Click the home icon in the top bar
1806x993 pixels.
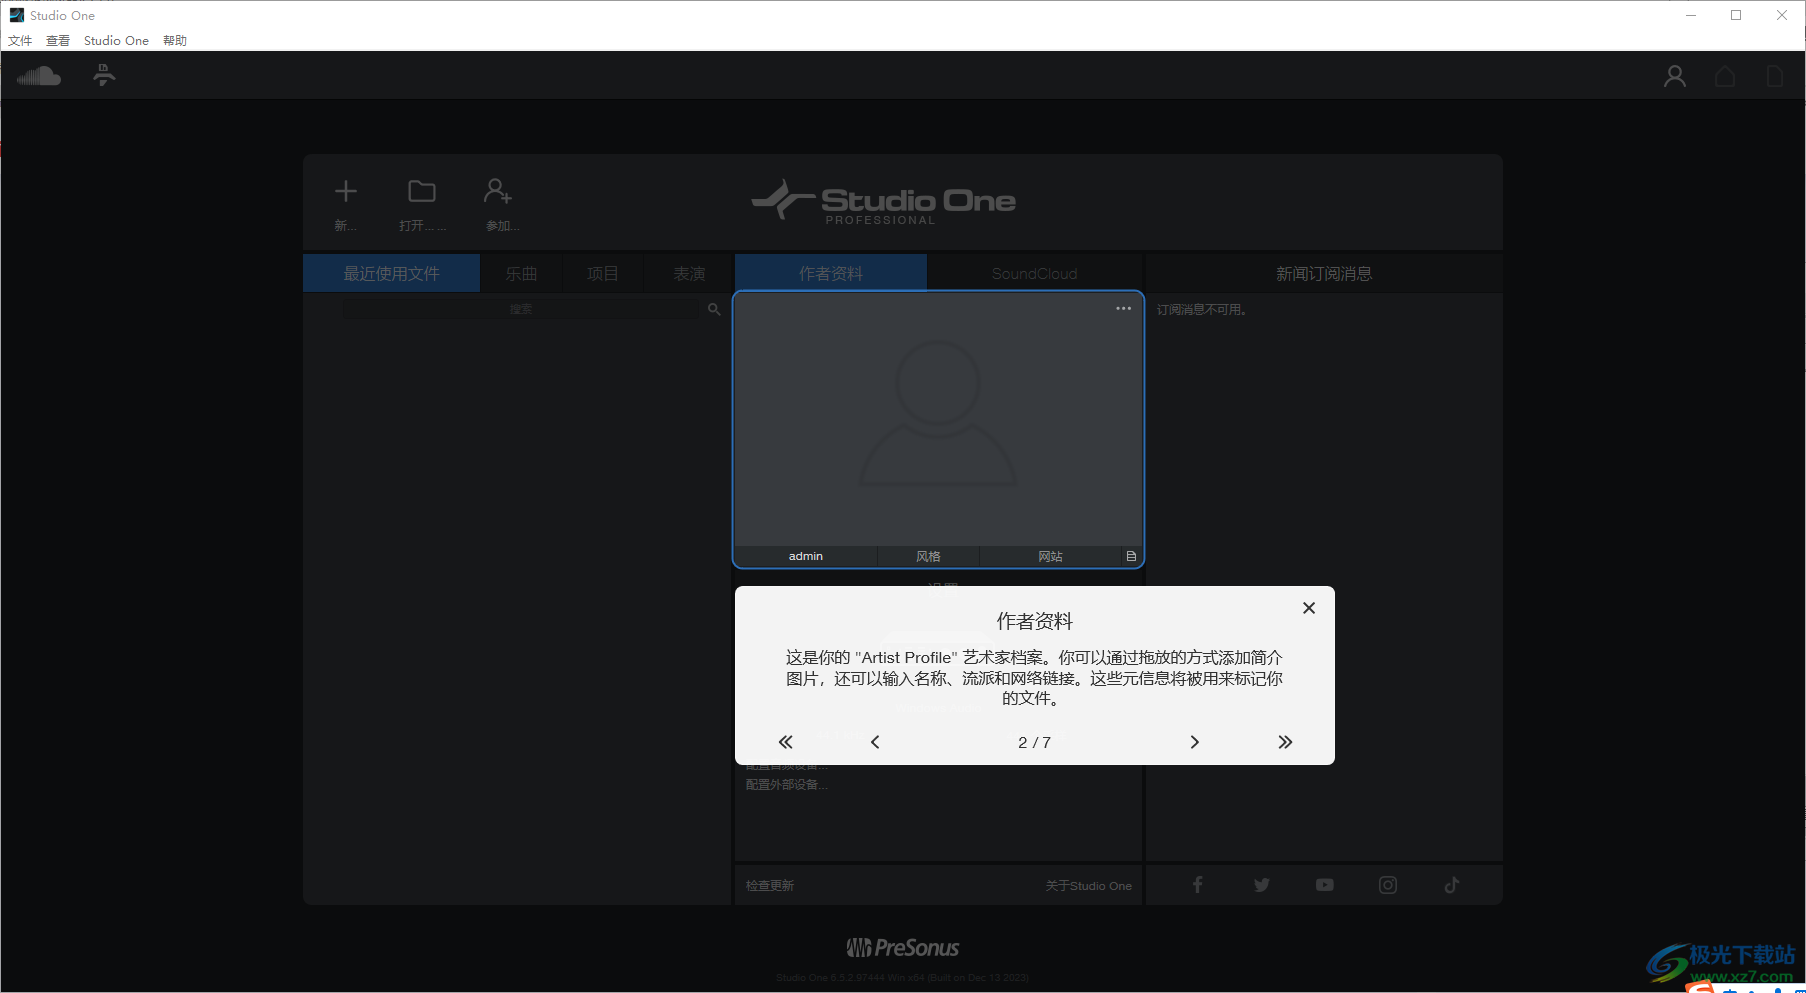pyautogui.click(x=1725, y=75)
